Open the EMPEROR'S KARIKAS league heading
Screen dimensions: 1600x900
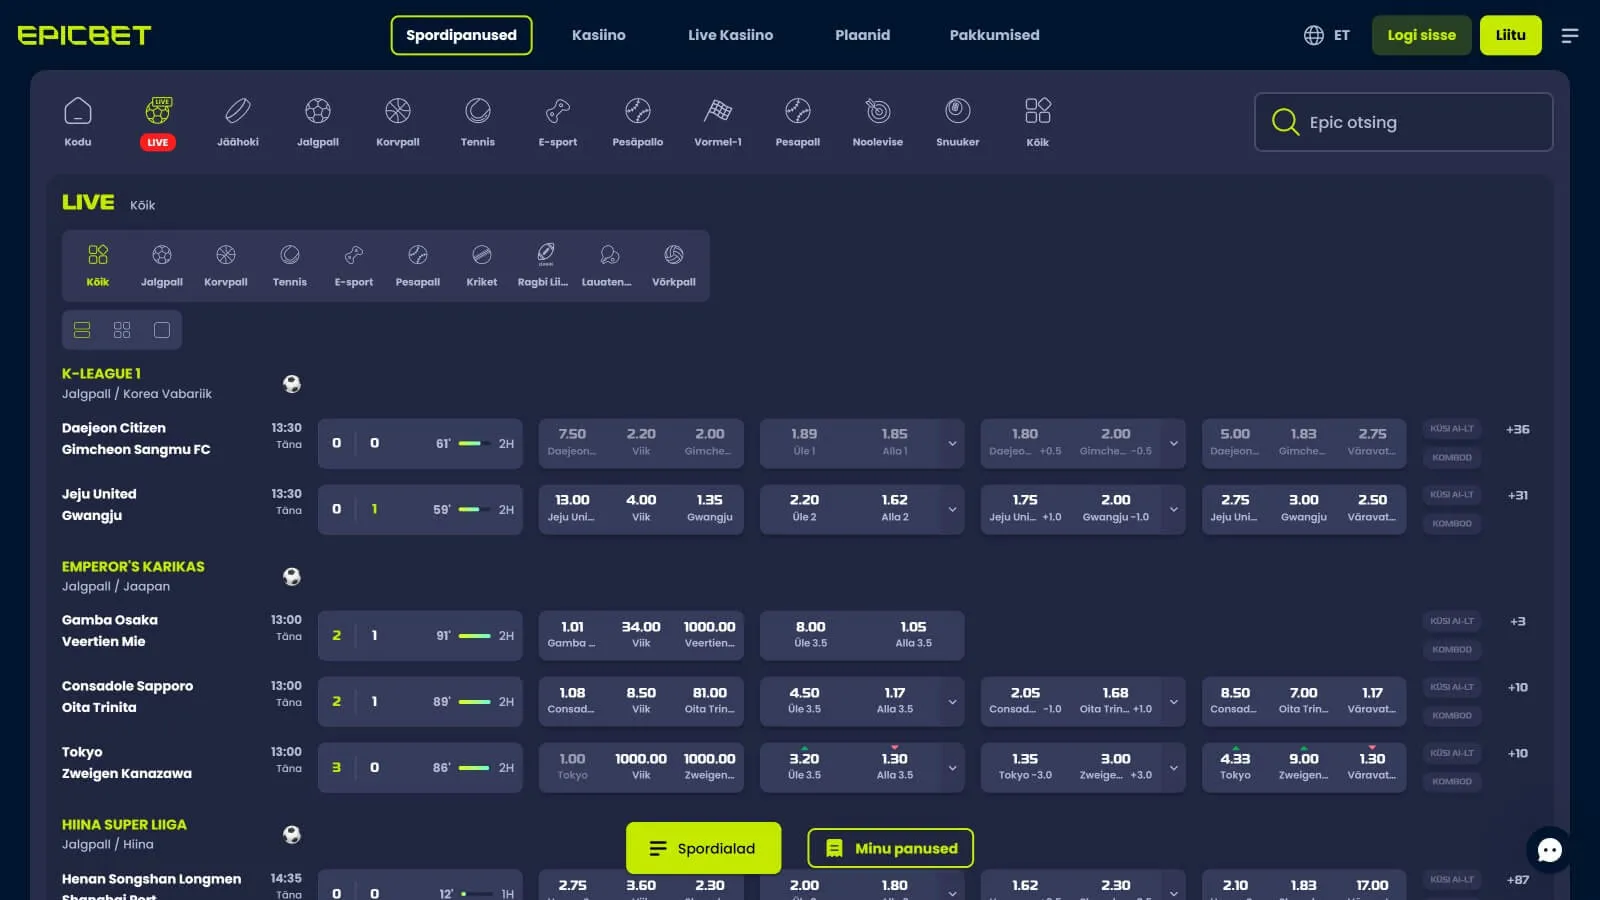(133, 566)
